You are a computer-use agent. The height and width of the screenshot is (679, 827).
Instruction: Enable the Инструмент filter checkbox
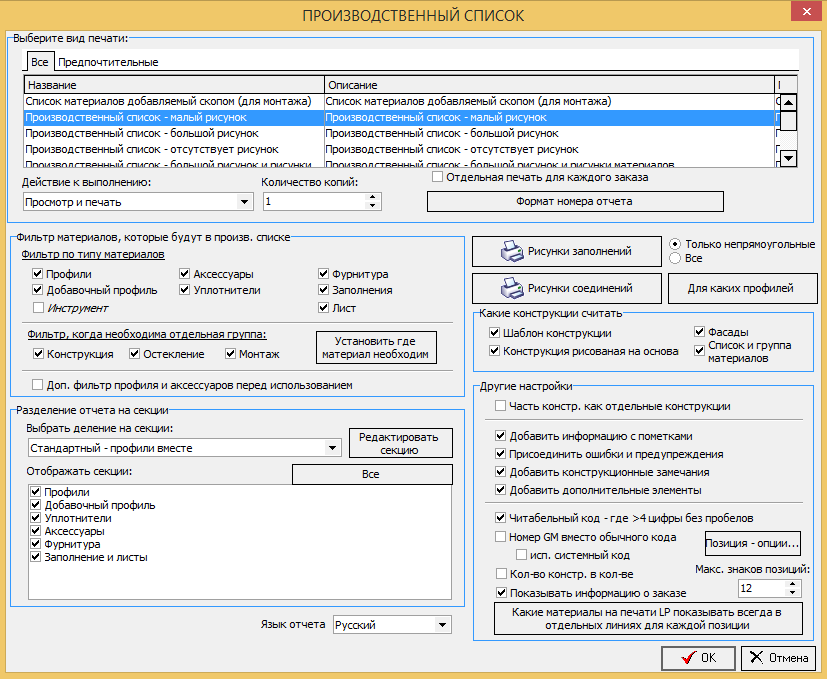coord(37,308)
